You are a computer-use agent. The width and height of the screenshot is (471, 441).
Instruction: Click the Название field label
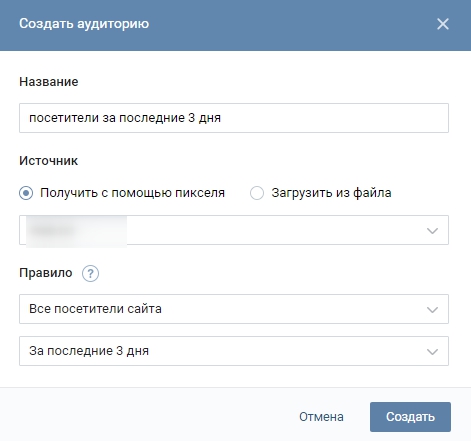49,82
